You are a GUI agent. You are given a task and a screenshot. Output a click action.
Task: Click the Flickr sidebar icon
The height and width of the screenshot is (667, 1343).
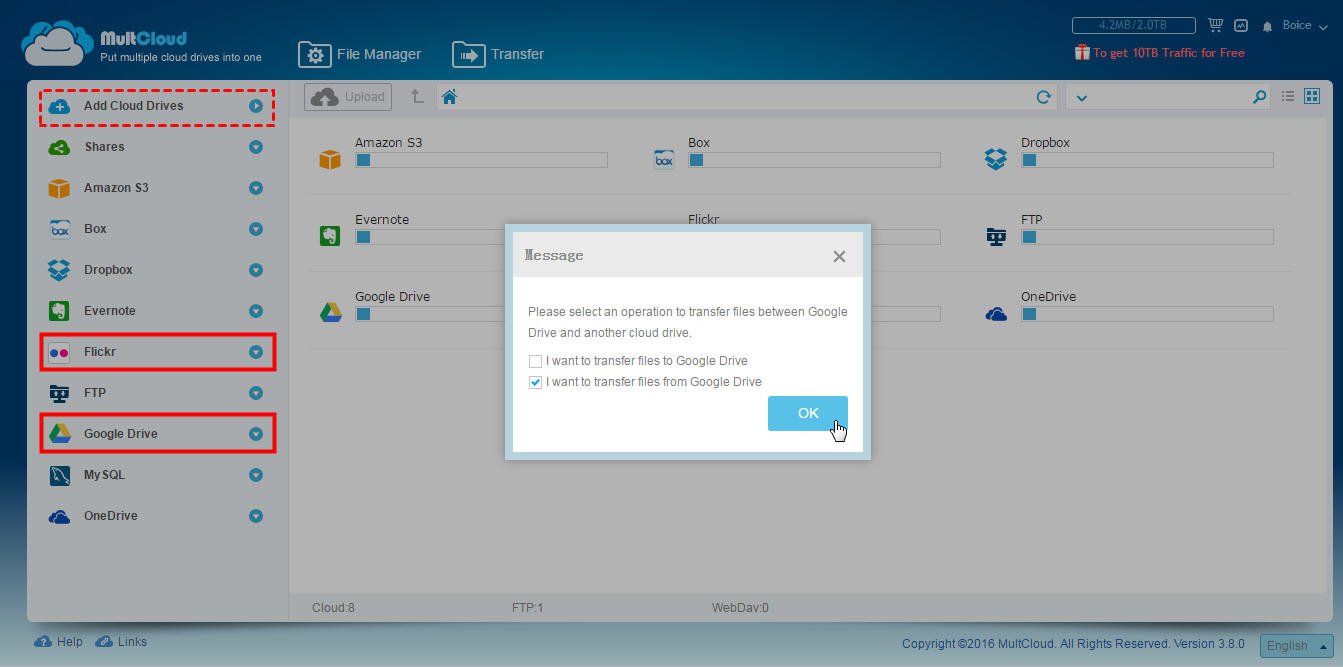coord(59,352)
